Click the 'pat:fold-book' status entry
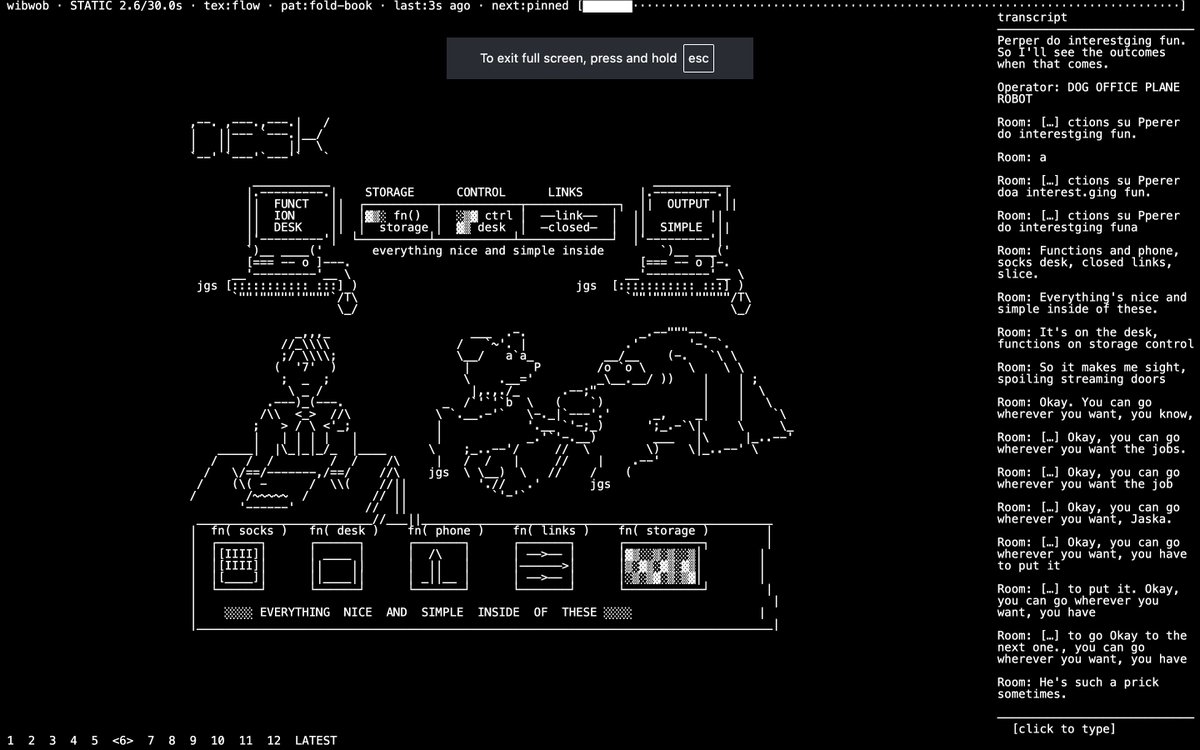Image resolution: width=1200 pixels, height=750 pixels. 326,6
